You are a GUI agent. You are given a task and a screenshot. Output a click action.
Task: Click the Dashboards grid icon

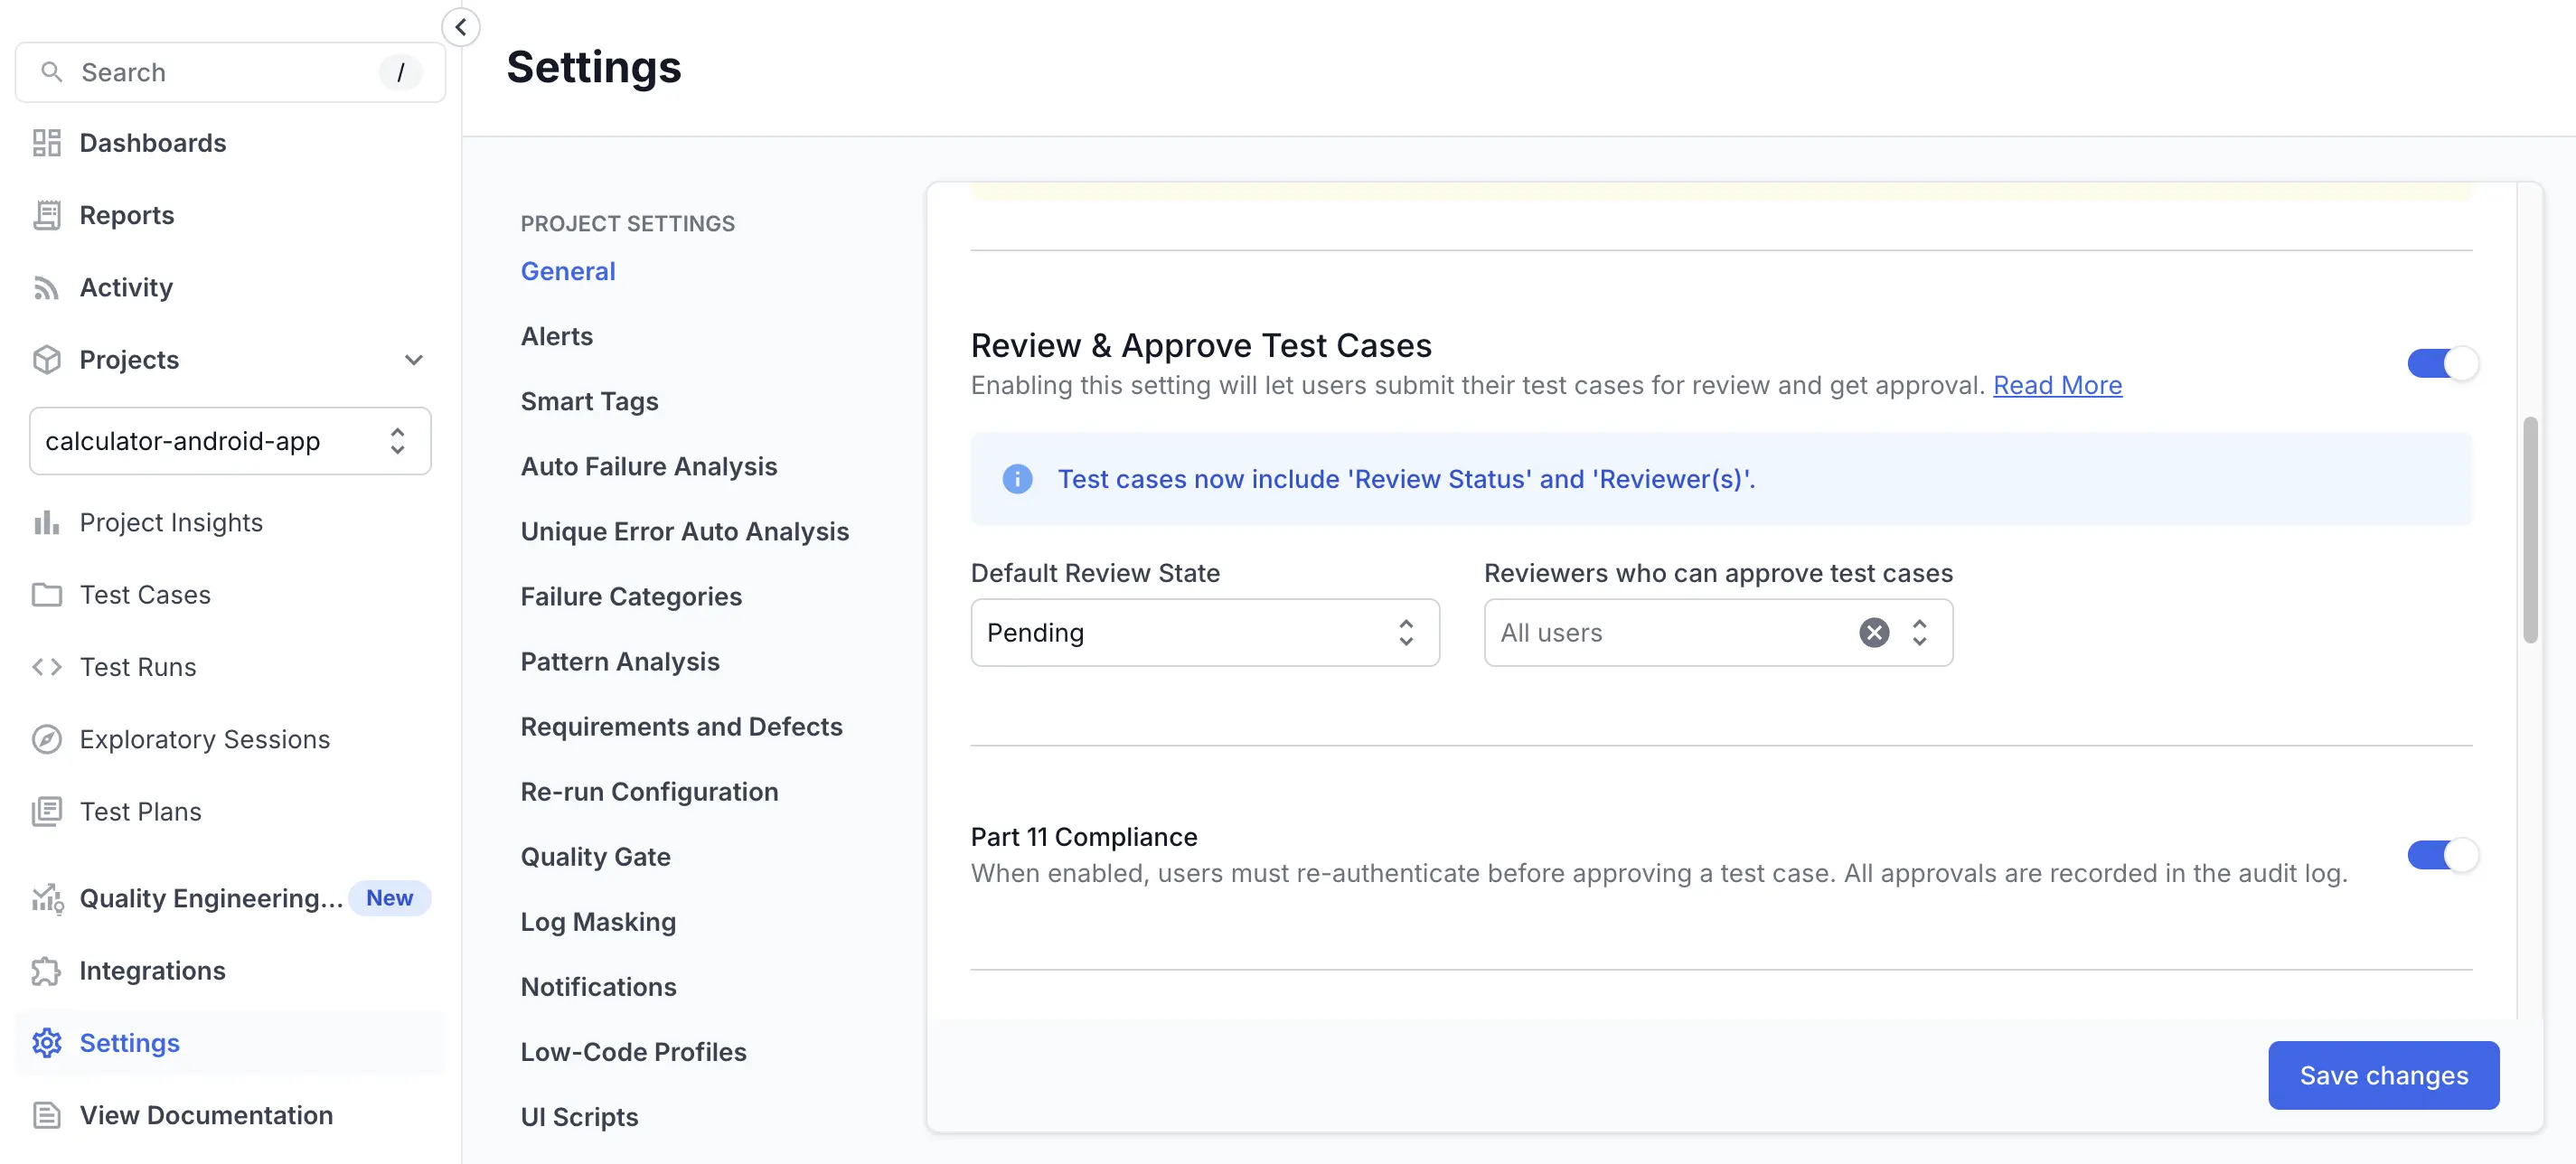tap(46, 143)
